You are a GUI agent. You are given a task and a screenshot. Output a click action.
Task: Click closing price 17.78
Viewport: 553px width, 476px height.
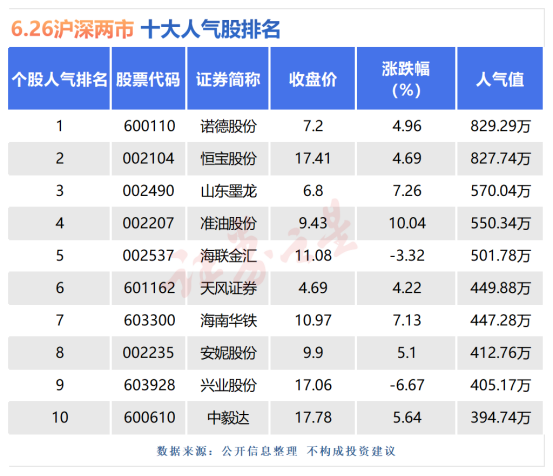tap(313, 418)
